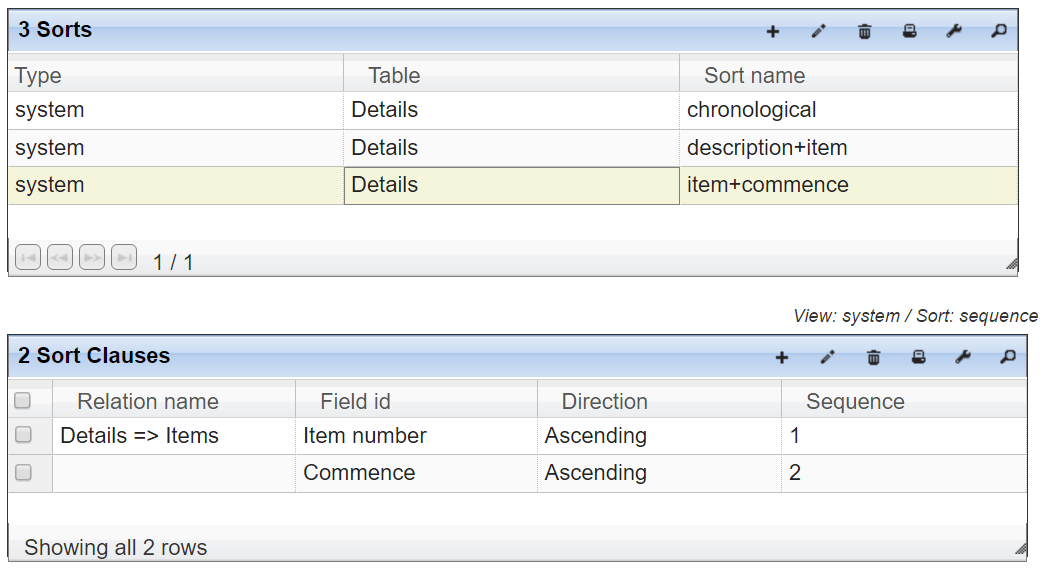The image size is (1047, 570).
Task: Select Details => Items relation cell
Action: click(x=174, y=436)
